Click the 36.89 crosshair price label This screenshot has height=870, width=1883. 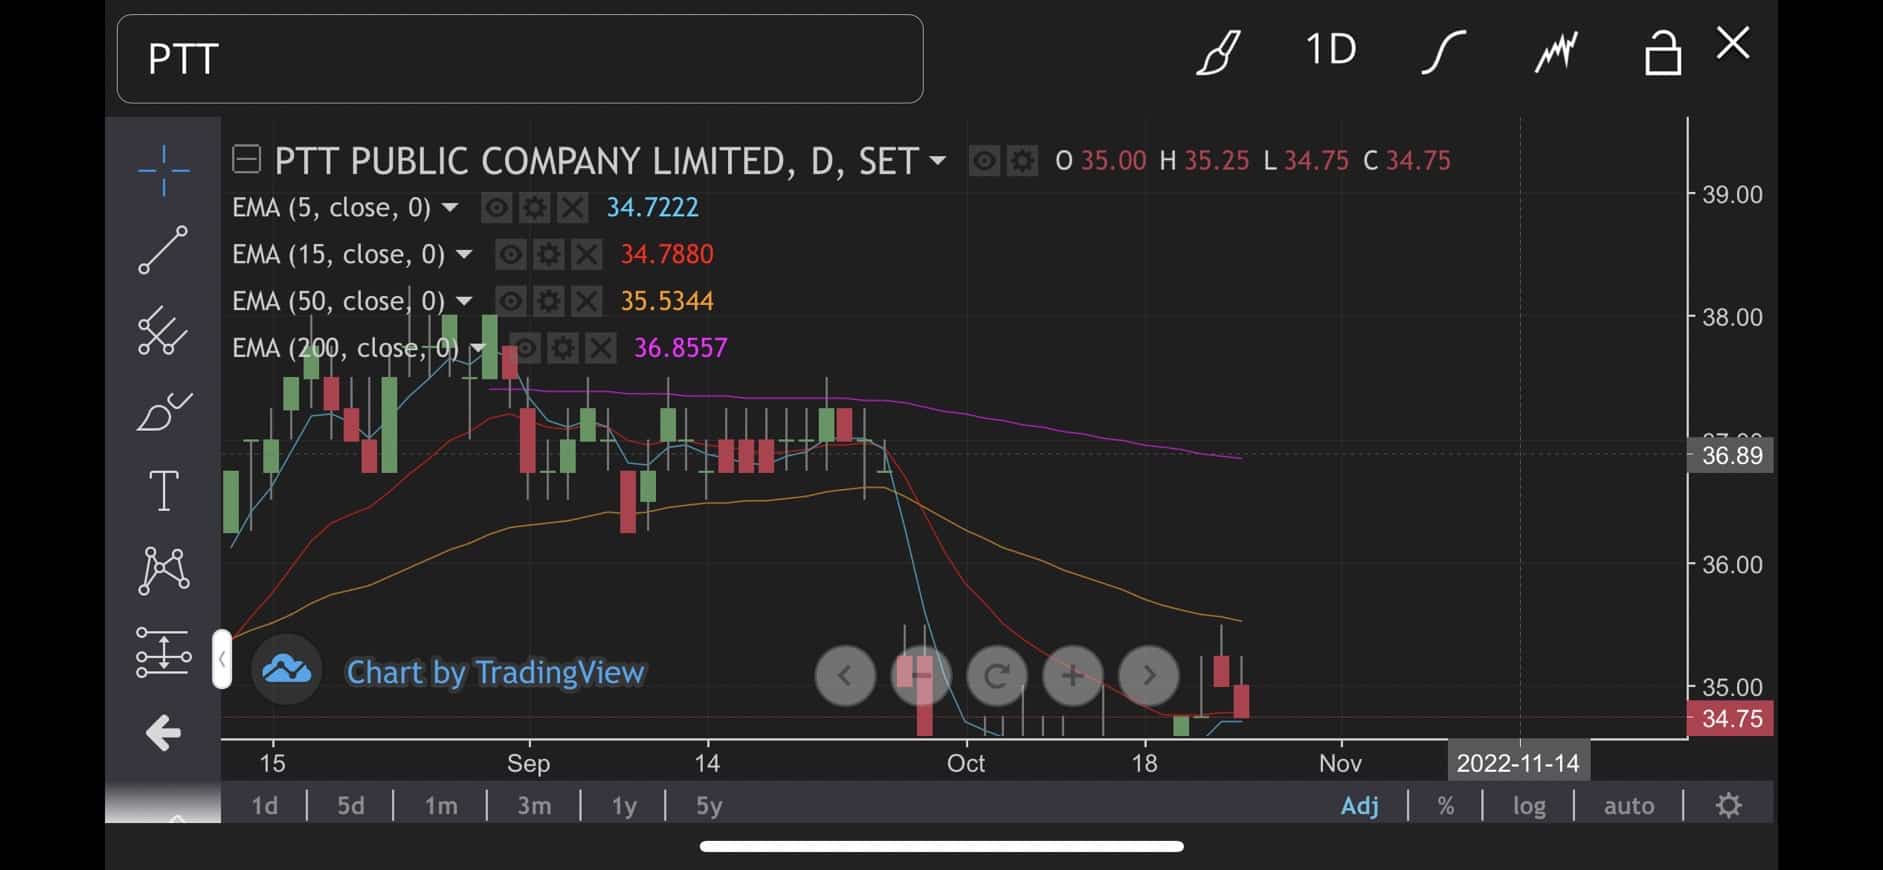coord(1731,456)
